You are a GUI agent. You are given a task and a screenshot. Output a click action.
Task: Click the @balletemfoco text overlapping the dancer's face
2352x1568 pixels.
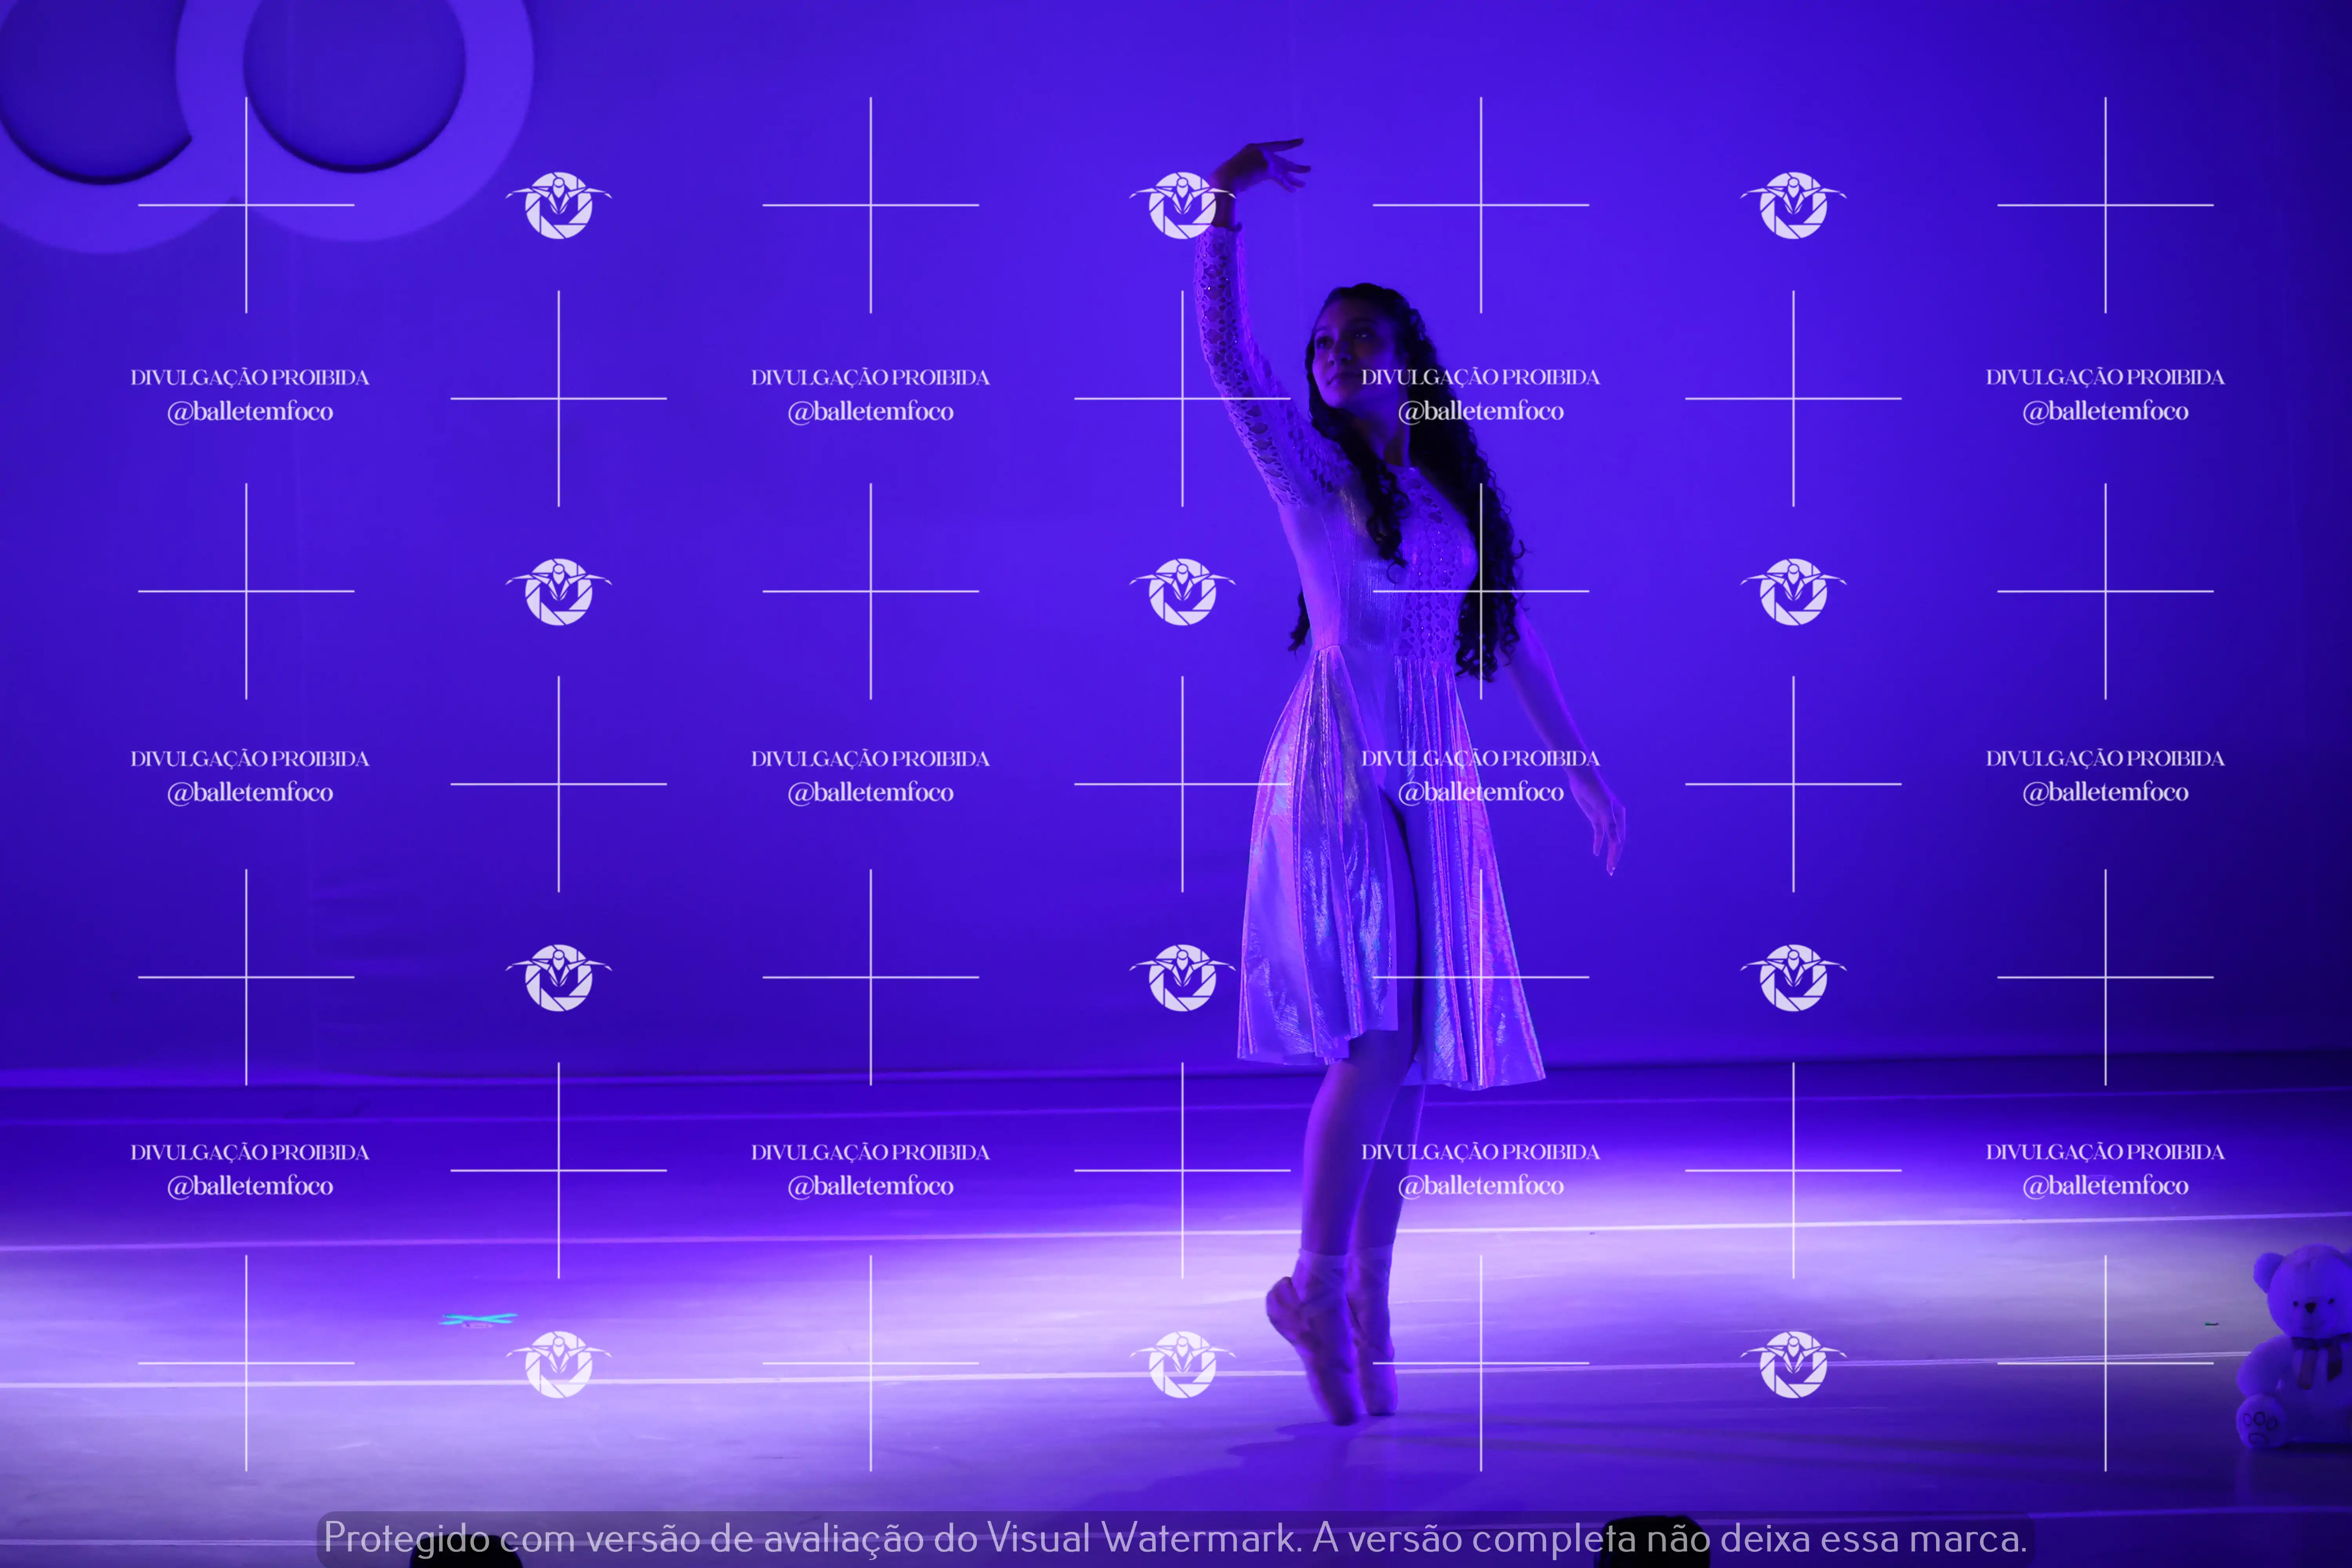coord(1480,411)
